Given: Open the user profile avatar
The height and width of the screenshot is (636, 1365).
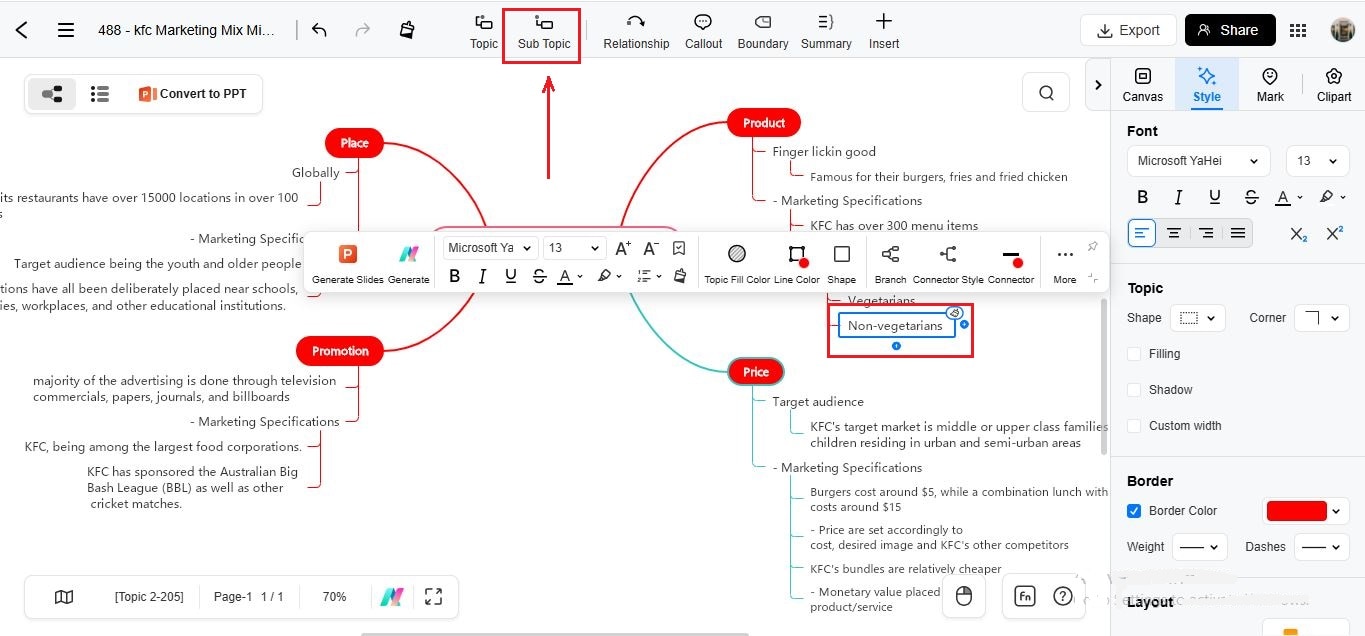Looking at the screenshot, I should pos(1342,30).
